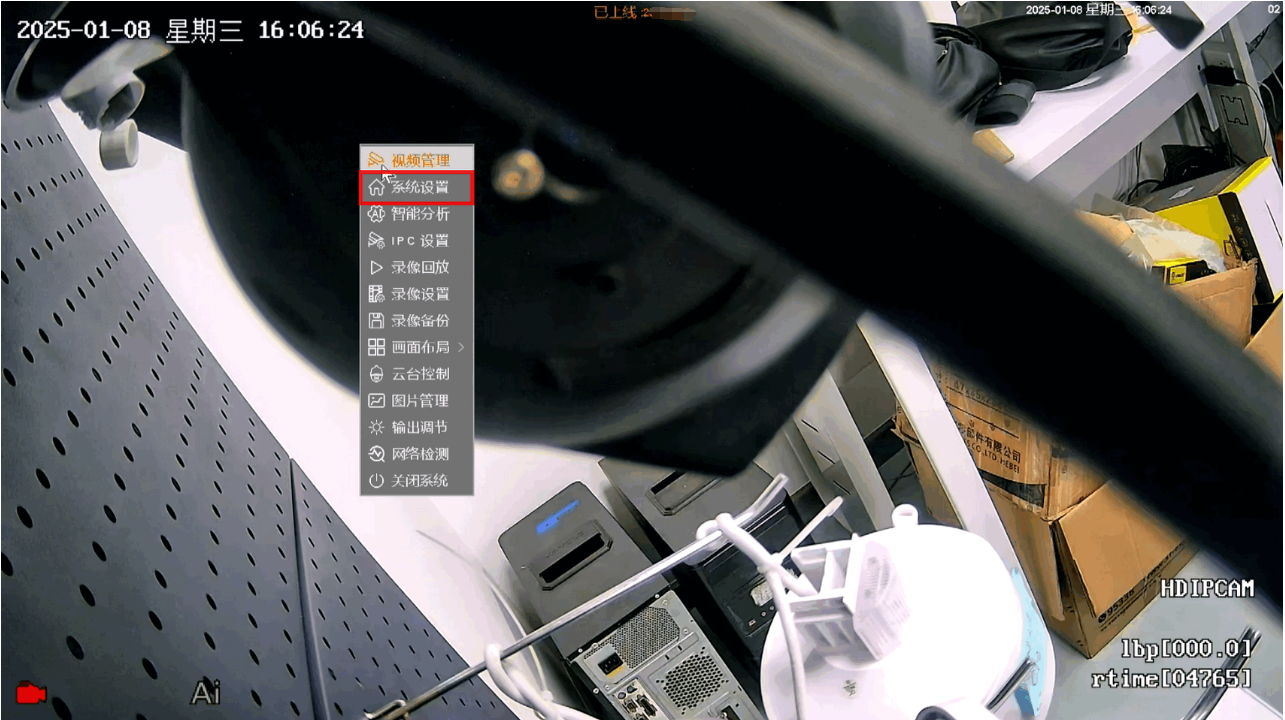Click the large date-time overlay 2025-01-08
Viewport: 1285px width, 720px height.
tap(190, 30)
